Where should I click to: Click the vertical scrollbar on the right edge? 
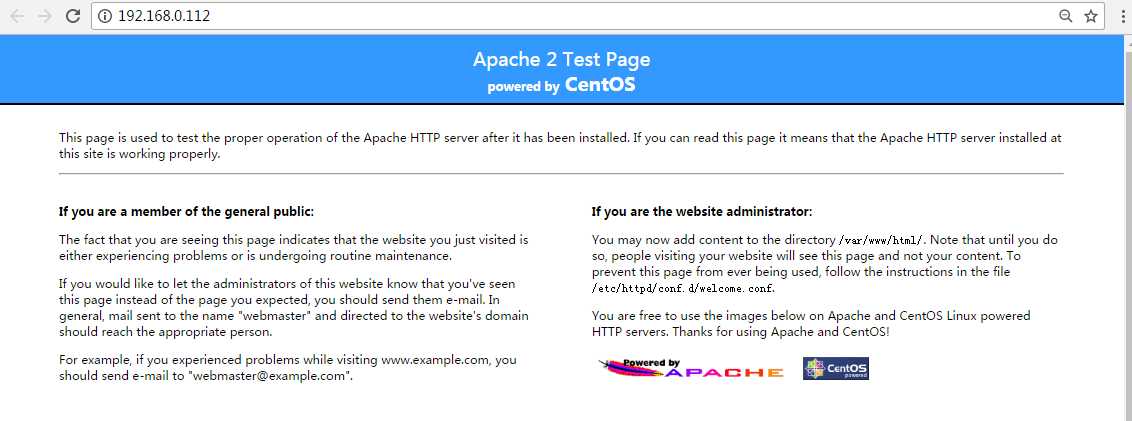click(1126, 227)
